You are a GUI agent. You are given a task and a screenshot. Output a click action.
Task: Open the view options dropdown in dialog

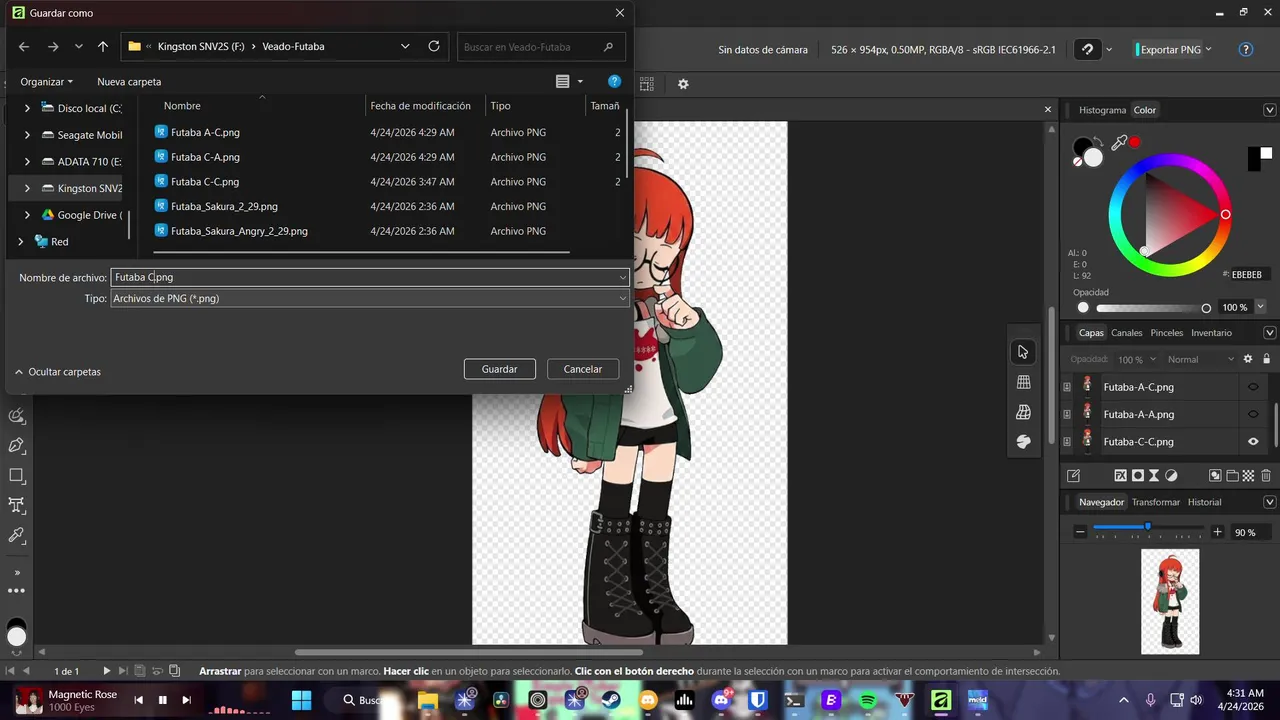[580, 82]
